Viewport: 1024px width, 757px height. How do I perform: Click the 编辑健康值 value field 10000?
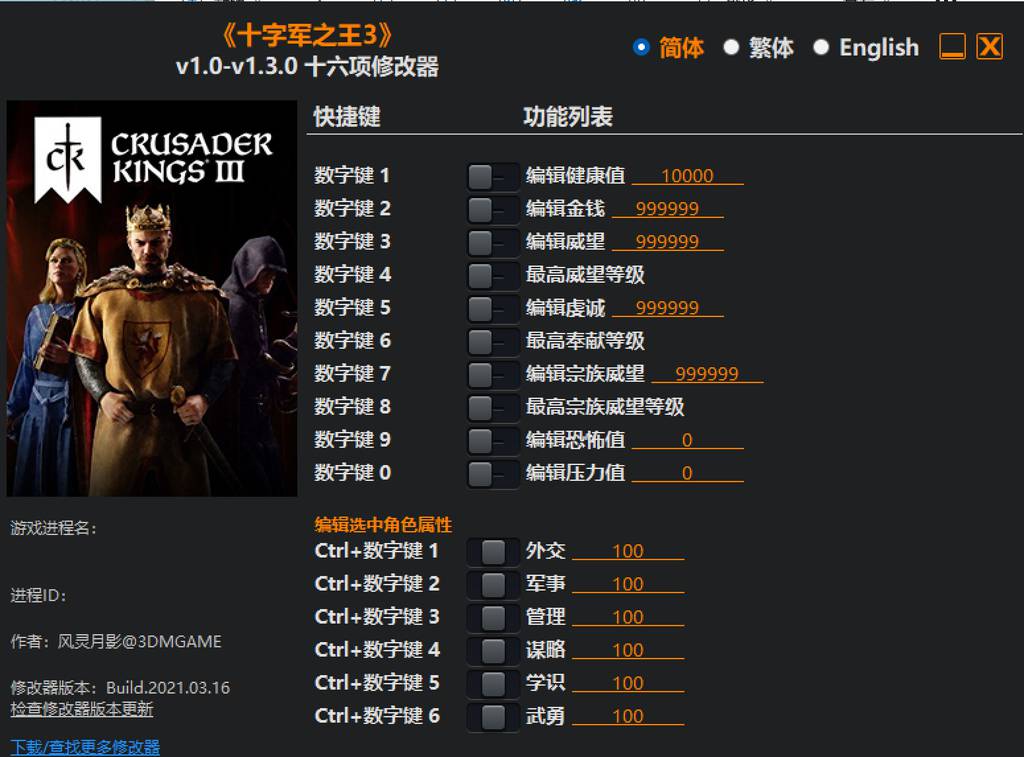(x=688, y=176)
